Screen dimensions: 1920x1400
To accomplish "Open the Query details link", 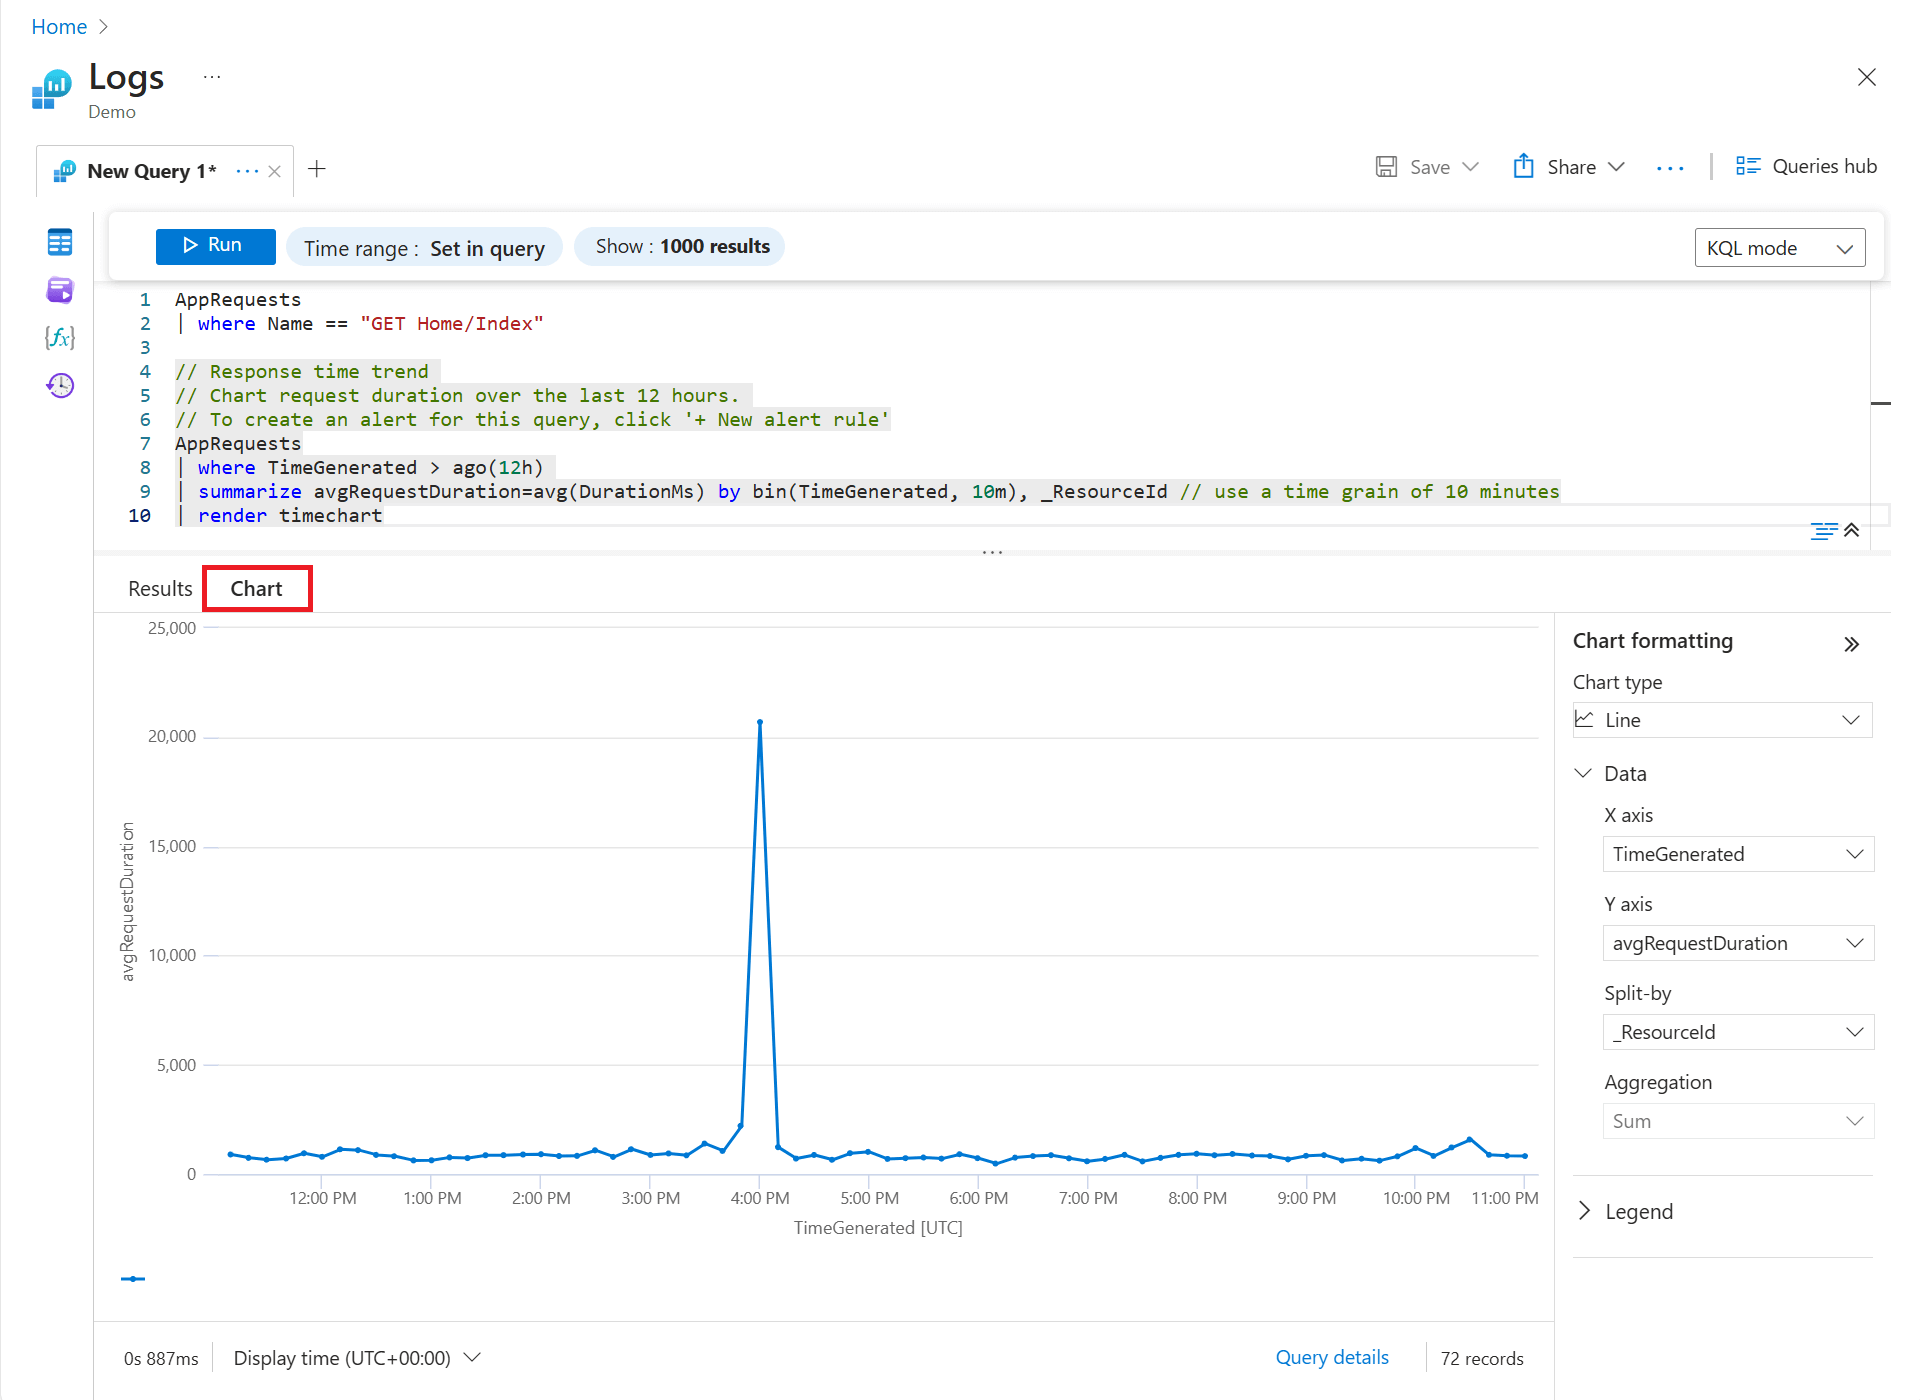I will click(1331, 1357).
